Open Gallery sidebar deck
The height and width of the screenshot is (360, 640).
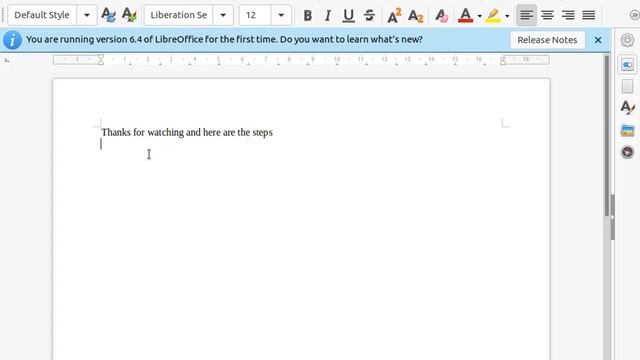pos(627,130)
